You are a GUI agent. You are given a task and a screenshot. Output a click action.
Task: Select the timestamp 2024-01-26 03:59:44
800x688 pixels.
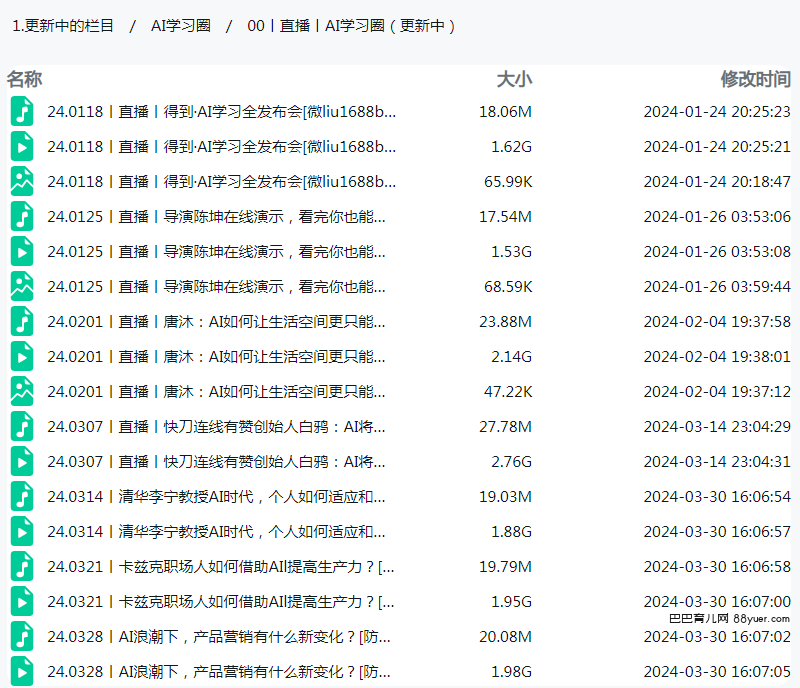point(717,286)
